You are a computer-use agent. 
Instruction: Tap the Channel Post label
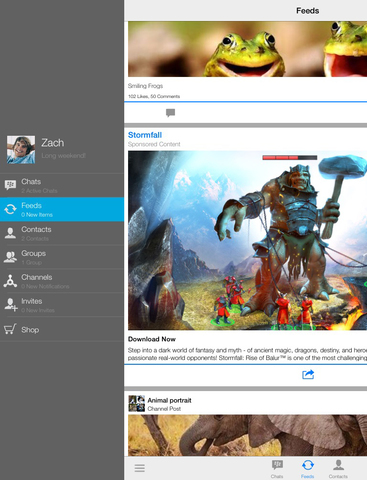pos(164,409)
